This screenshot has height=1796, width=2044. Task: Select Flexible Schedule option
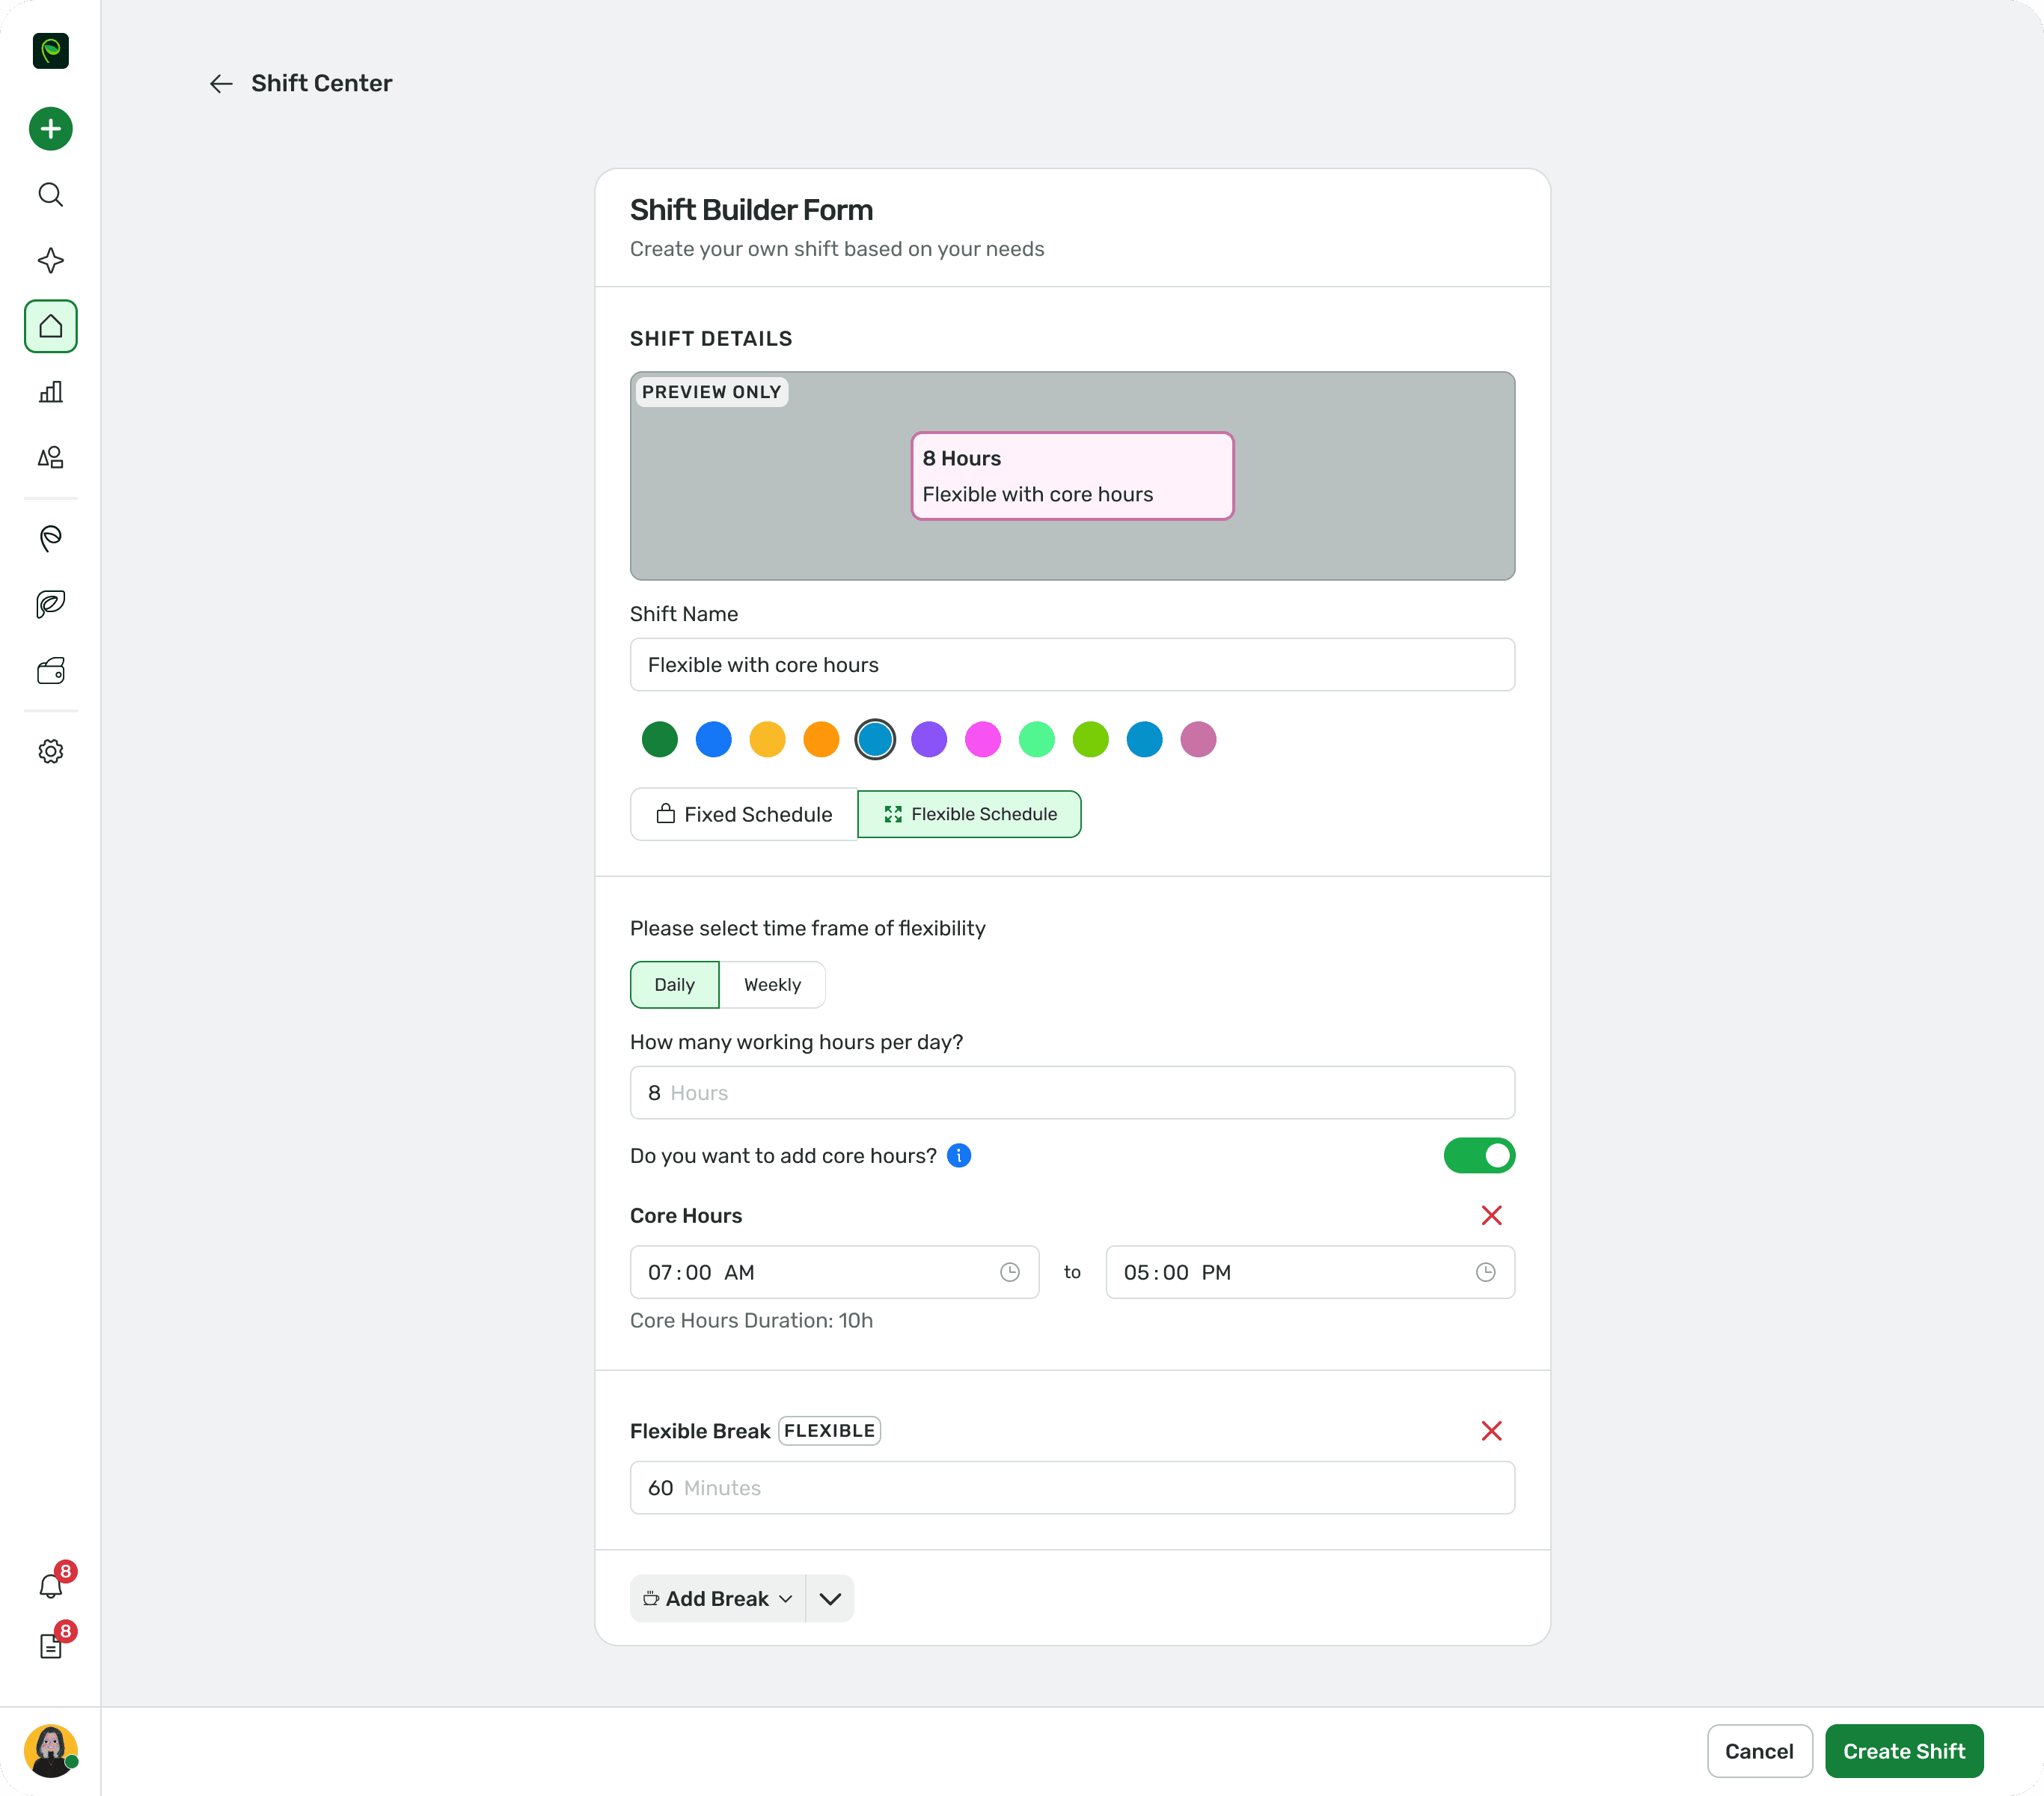[x=969, y=814]
